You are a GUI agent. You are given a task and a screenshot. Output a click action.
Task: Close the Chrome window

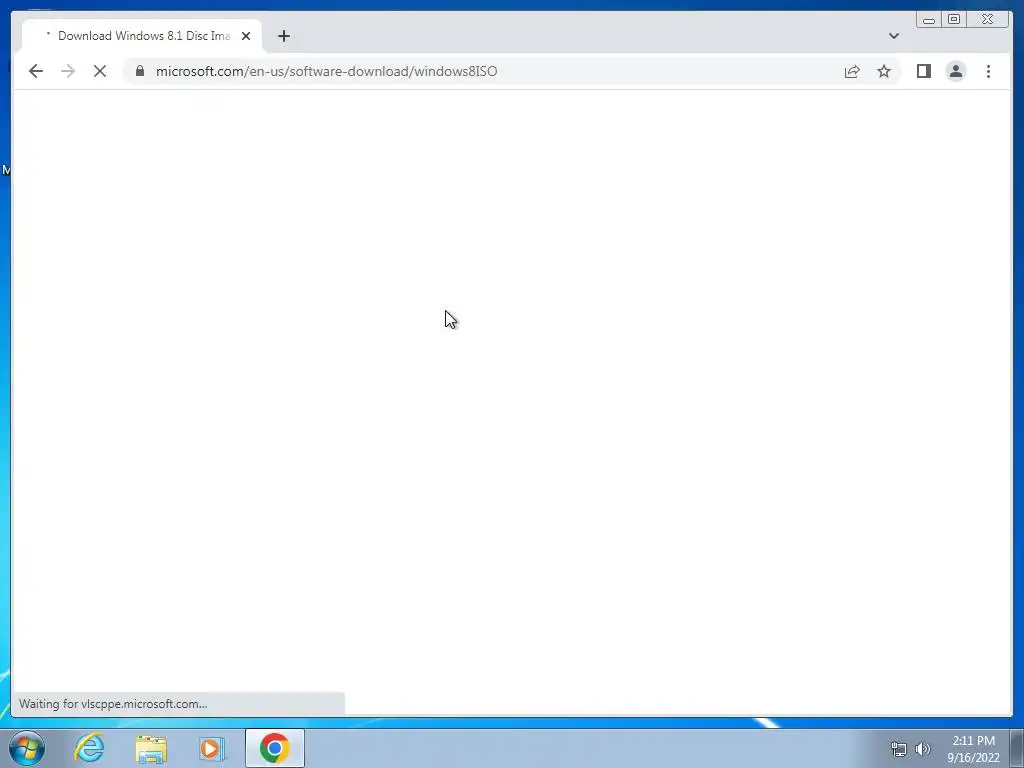click(x=987, y=20)
